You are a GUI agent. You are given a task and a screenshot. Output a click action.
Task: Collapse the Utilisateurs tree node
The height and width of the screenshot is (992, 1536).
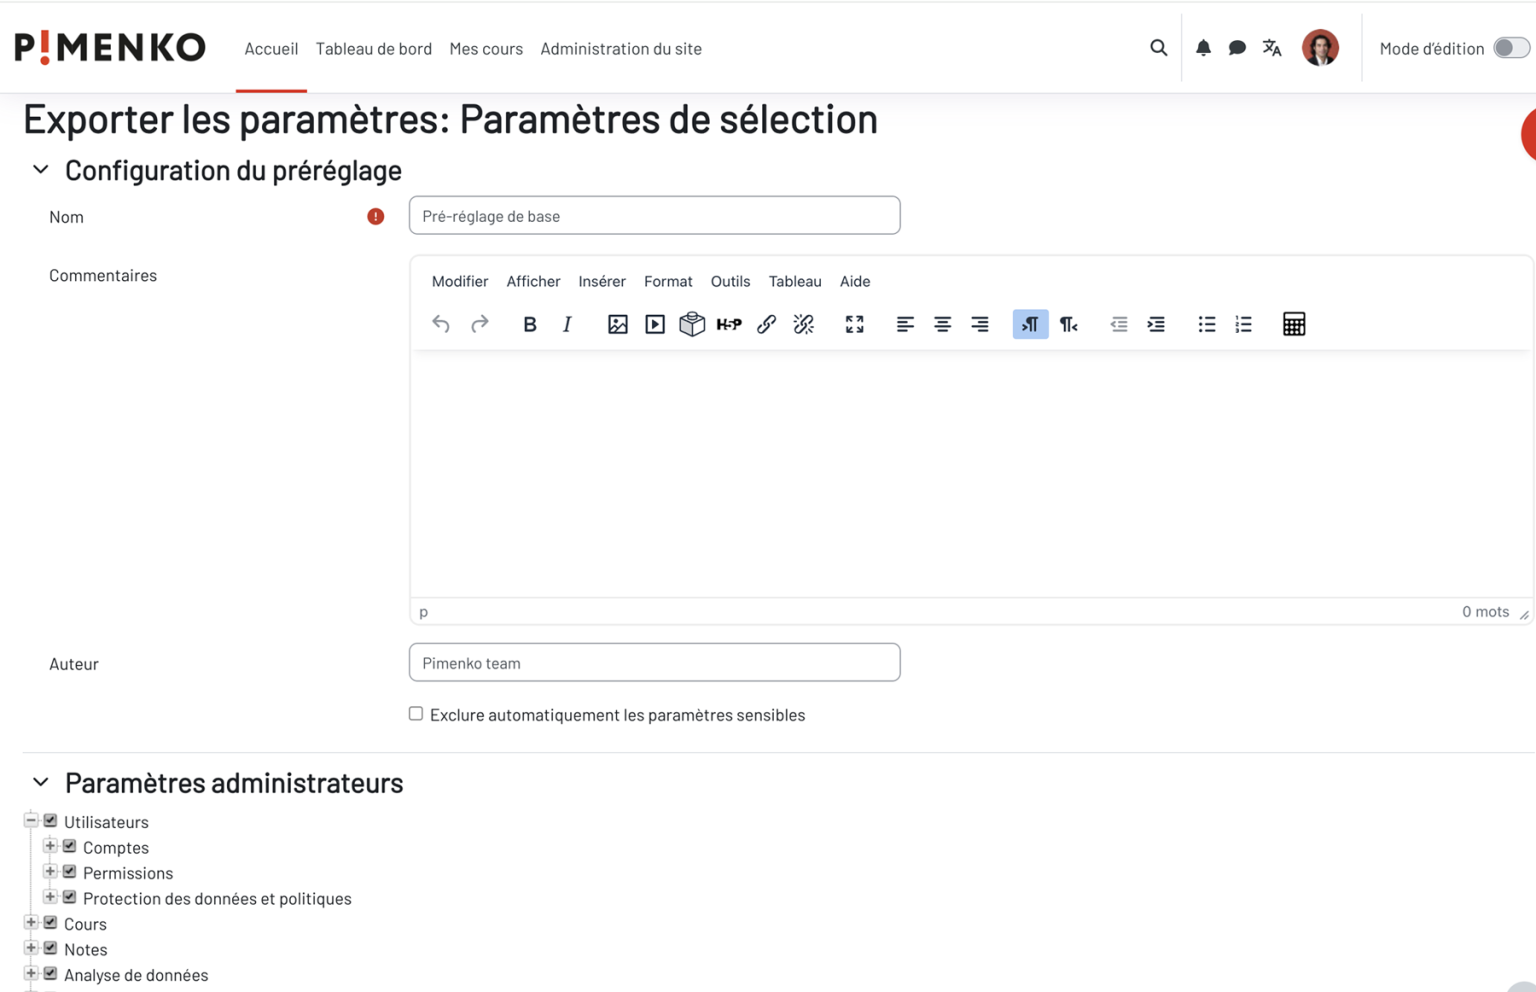click(33, 819)
